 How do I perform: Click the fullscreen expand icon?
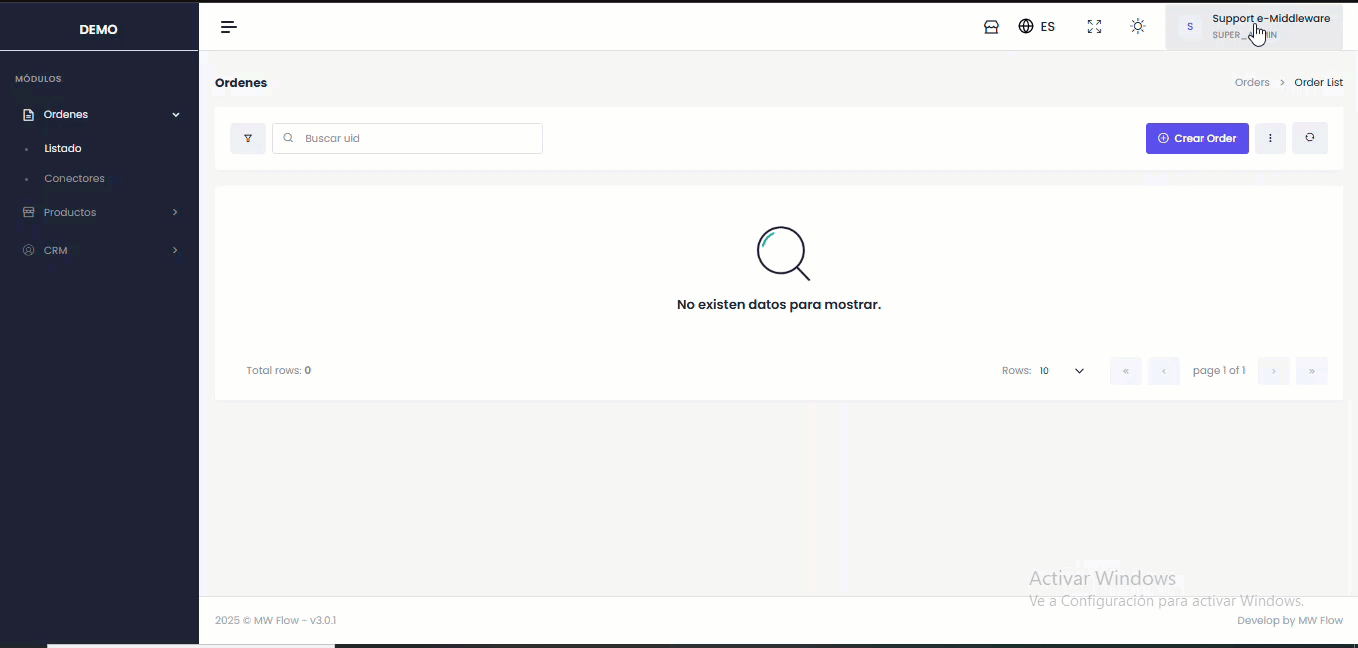coord(1094,27)
